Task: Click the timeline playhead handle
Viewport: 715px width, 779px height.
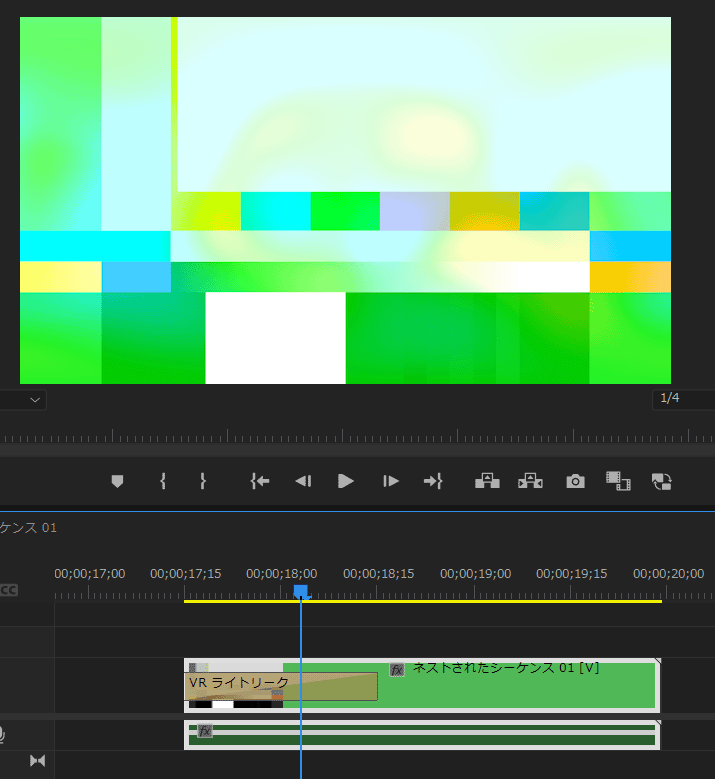Action: tap(301, 592)
